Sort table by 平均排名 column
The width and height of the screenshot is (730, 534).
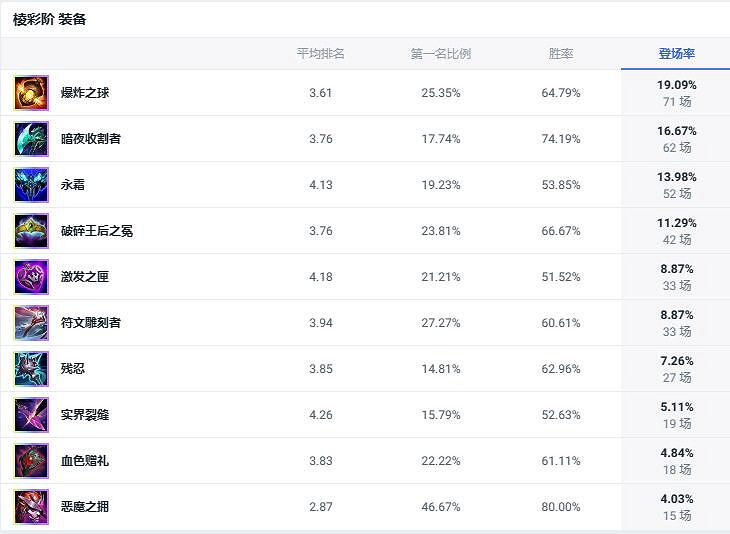pos(320,54)
